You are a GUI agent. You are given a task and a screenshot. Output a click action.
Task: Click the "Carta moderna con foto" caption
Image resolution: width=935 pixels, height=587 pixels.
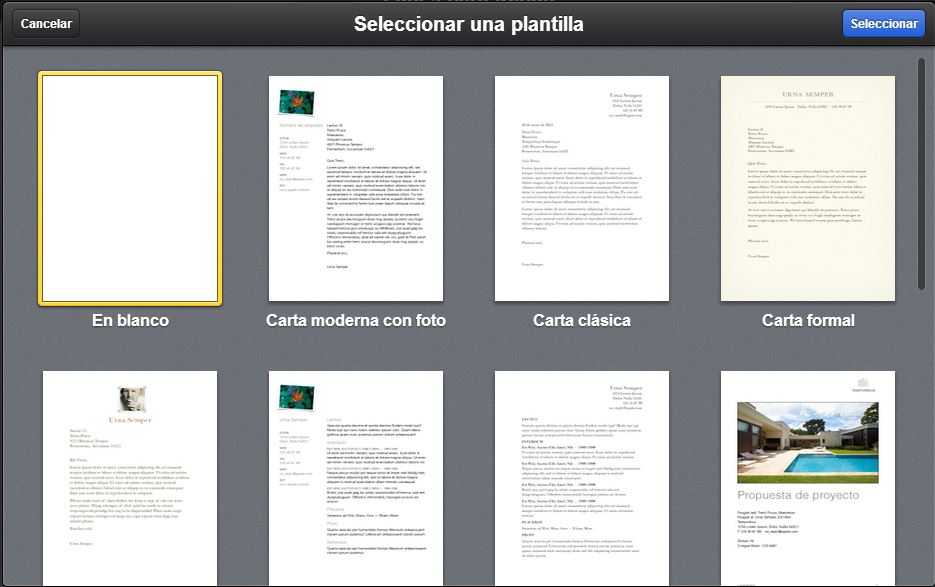click(x=356, y=321)
